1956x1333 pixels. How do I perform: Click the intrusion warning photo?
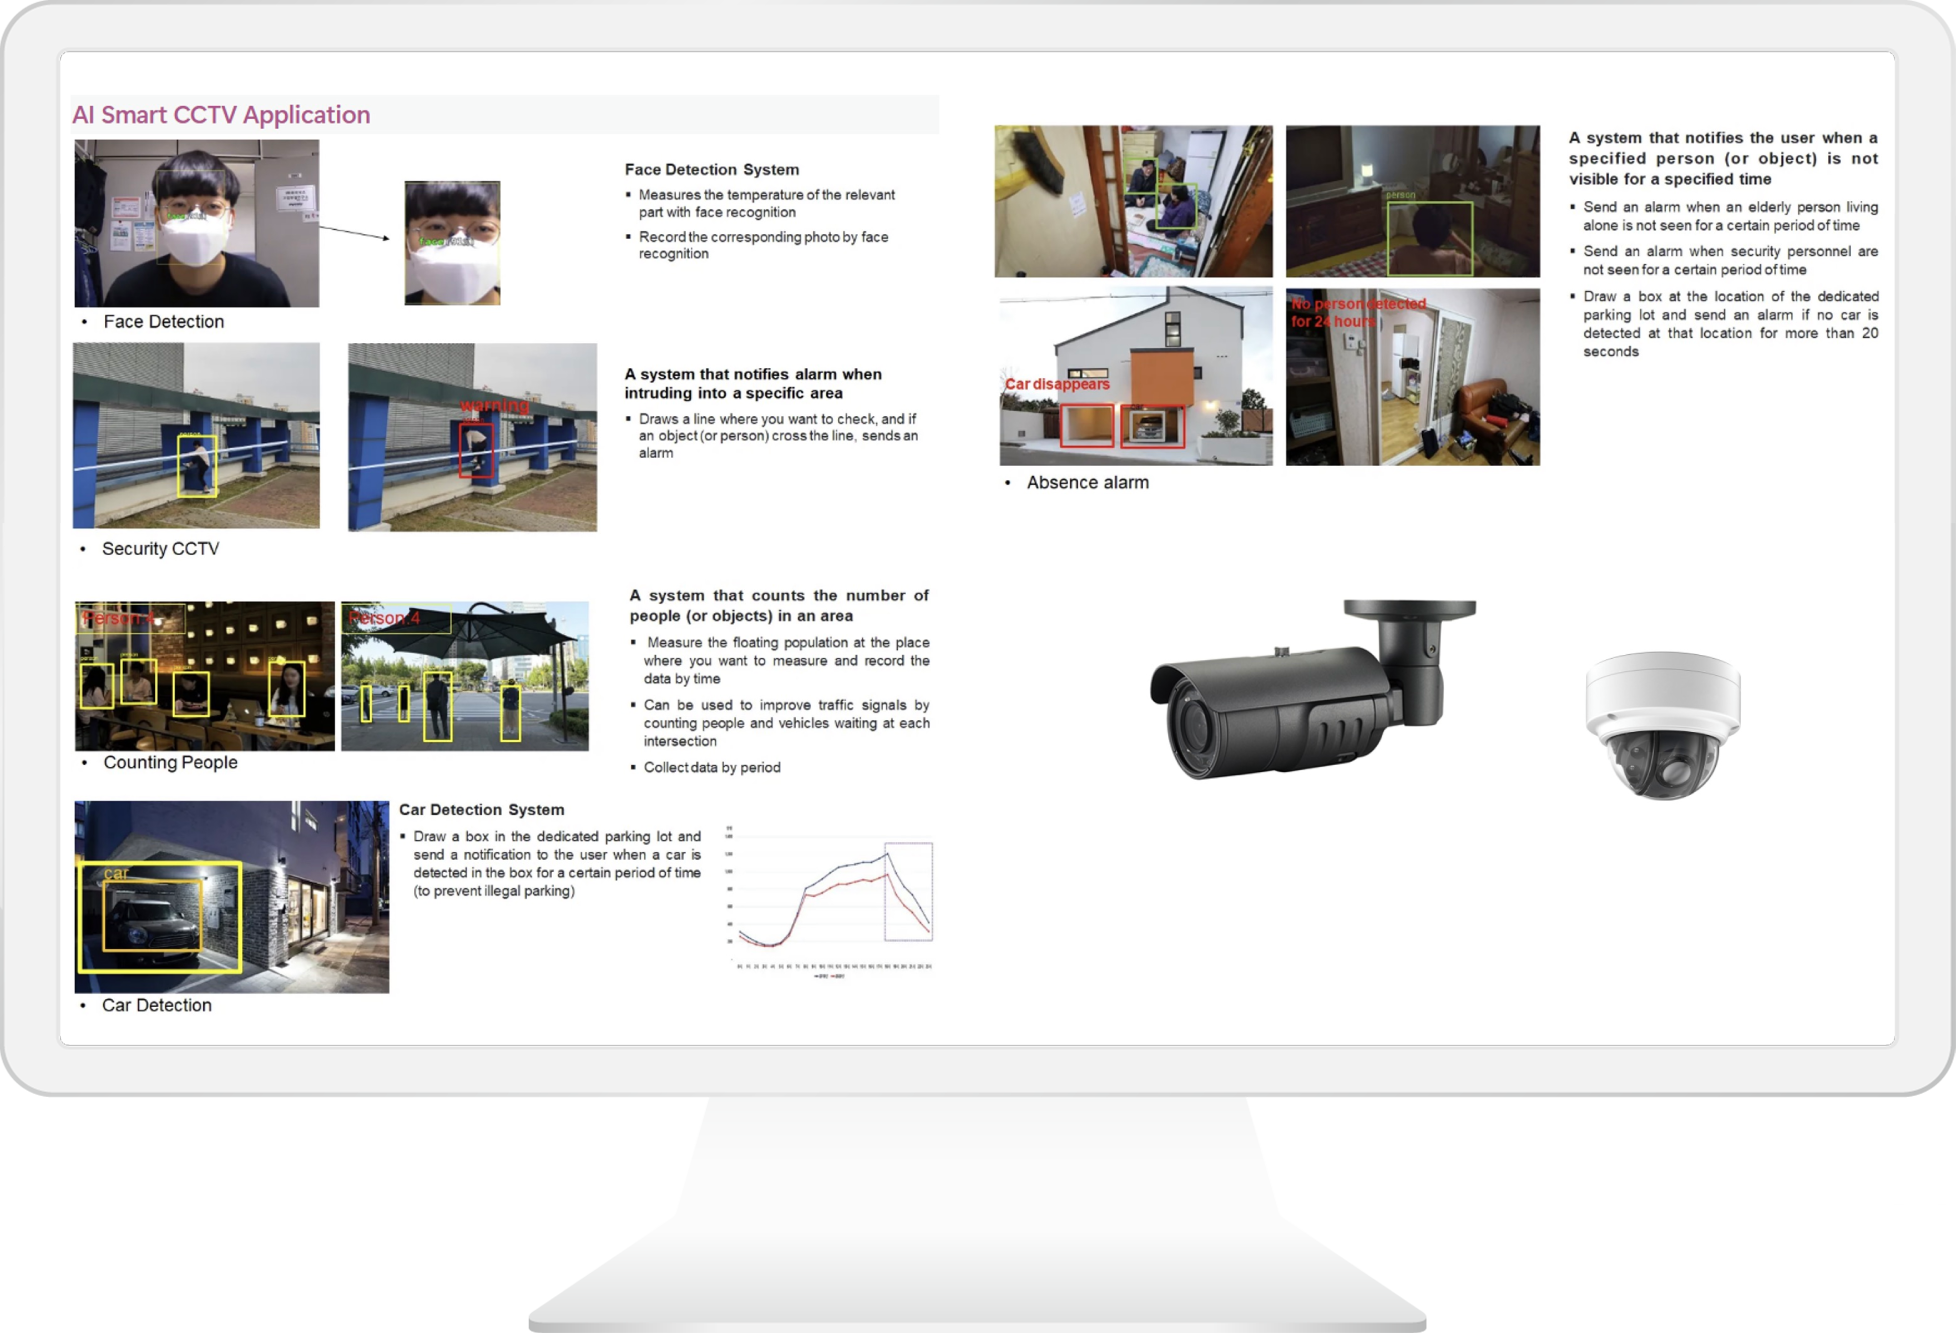[472, 437]
